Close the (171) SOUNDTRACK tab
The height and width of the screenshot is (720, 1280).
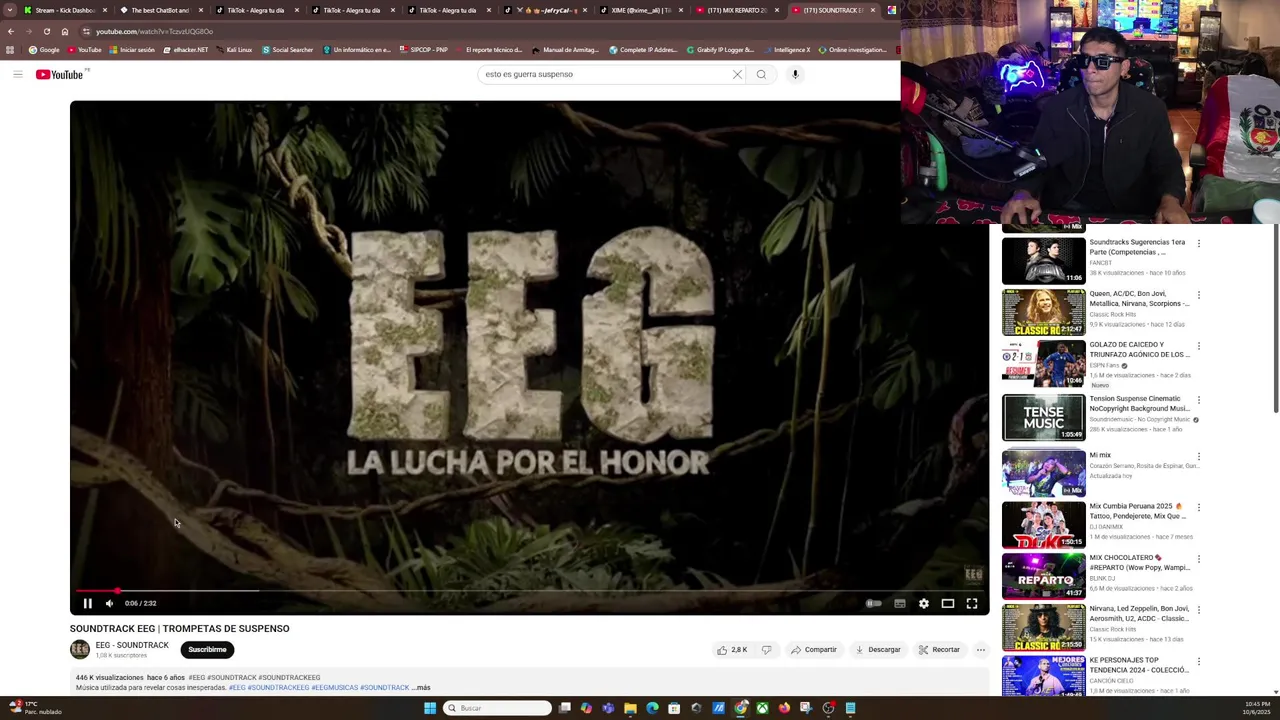pyautogui.click(x=873, y=10)
